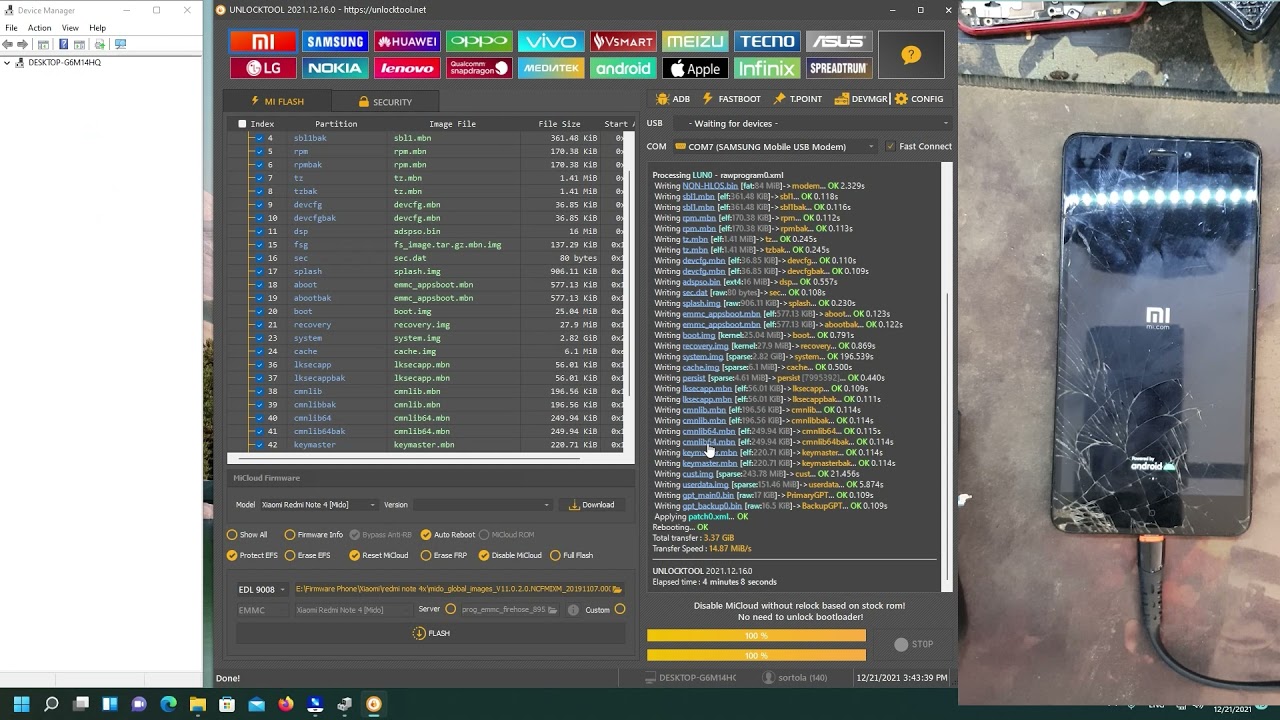1280x720 pixels.
Task: Select the Android brand logo
Action: [623, 68]
